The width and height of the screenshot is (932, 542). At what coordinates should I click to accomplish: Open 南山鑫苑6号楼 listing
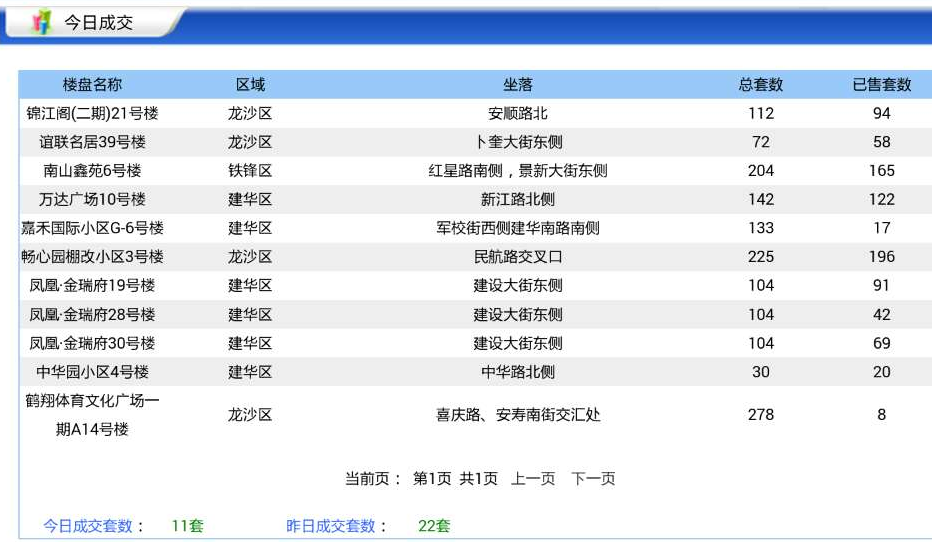coord(92,171)
